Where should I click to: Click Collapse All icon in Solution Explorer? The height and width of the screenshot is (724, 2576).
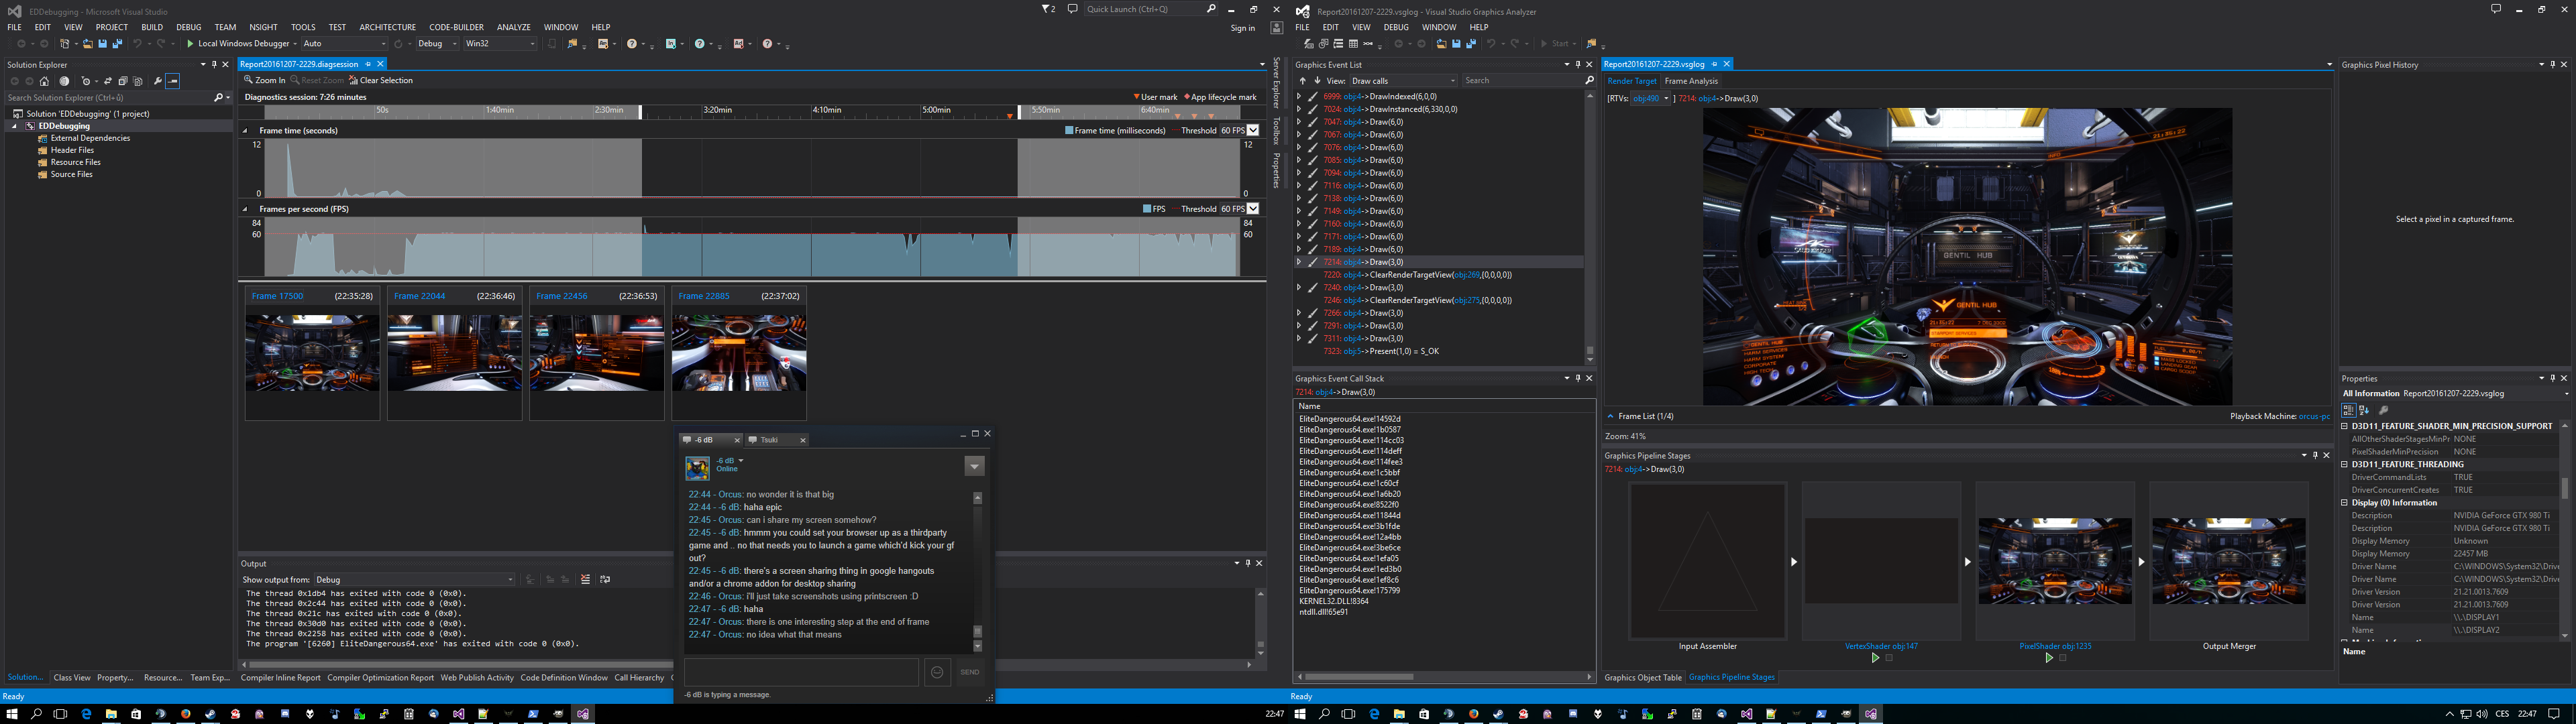tap(123, 81)
